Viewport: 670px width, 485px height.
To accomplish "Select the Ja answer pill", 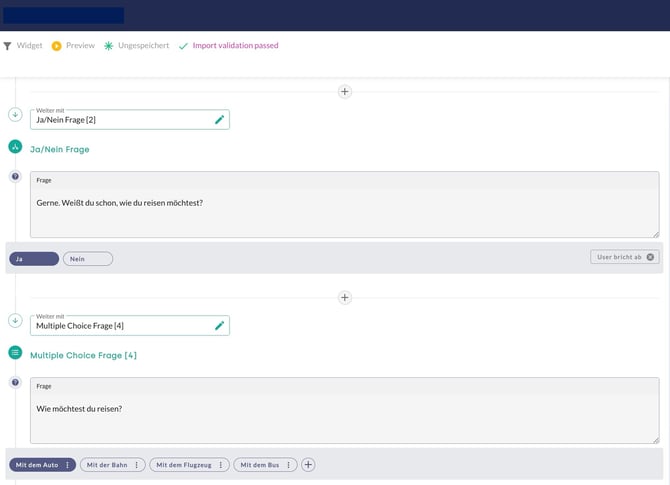I will click(34, 258).
